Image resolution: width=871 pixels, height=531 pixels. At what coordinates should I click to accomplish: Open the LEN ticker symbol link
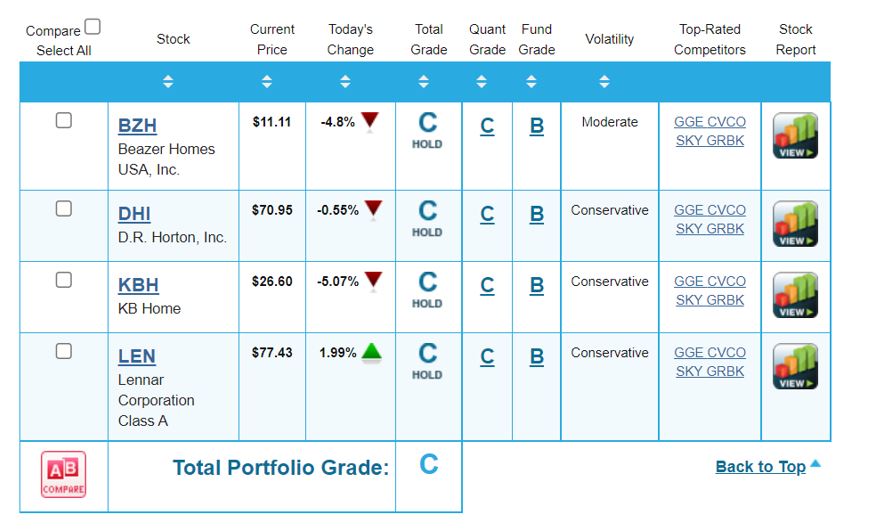click(x=136, y=356)
